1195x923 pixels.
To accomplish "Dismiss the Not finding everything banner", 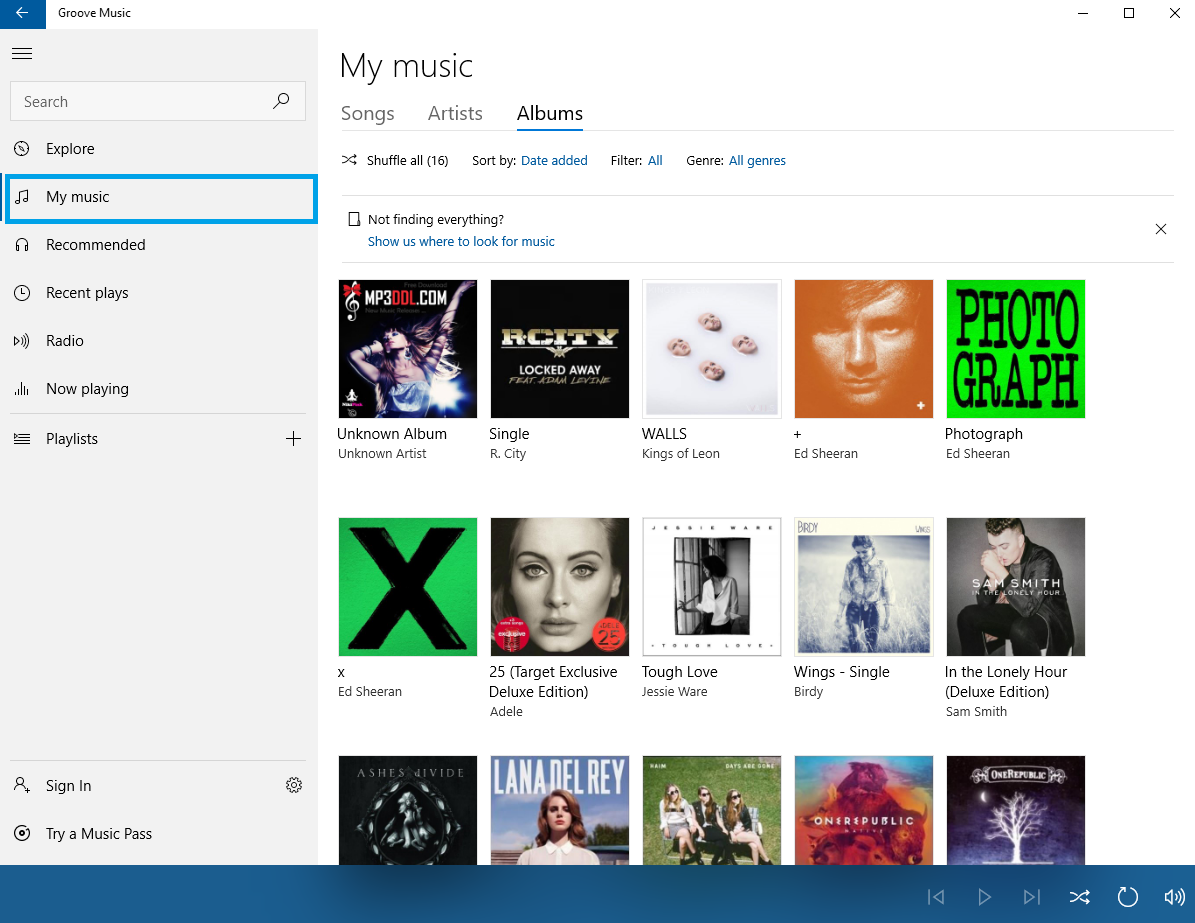I will click(1161, 229).
